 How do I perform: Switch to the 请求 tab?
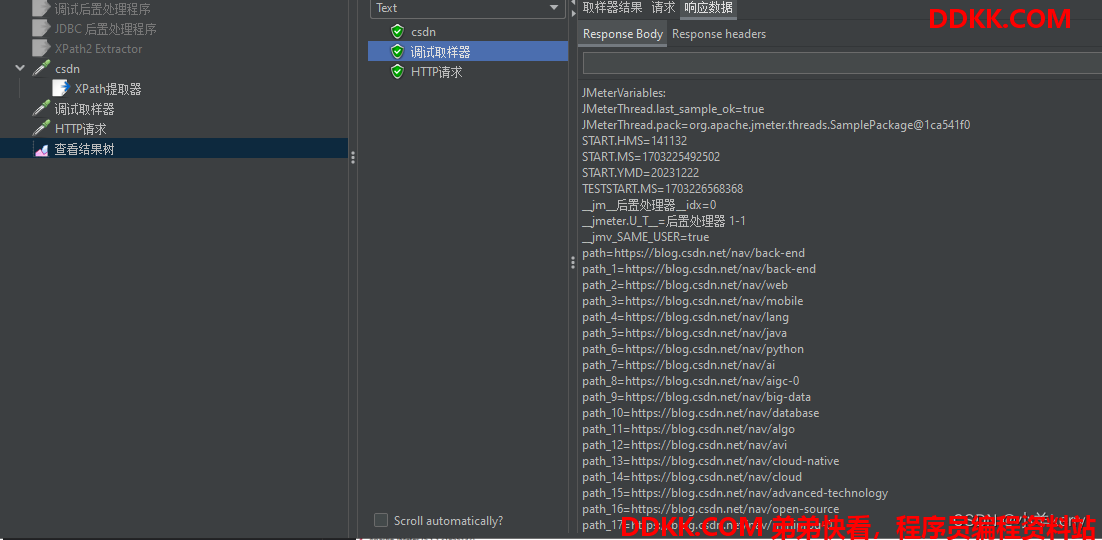tap(663, 8)
